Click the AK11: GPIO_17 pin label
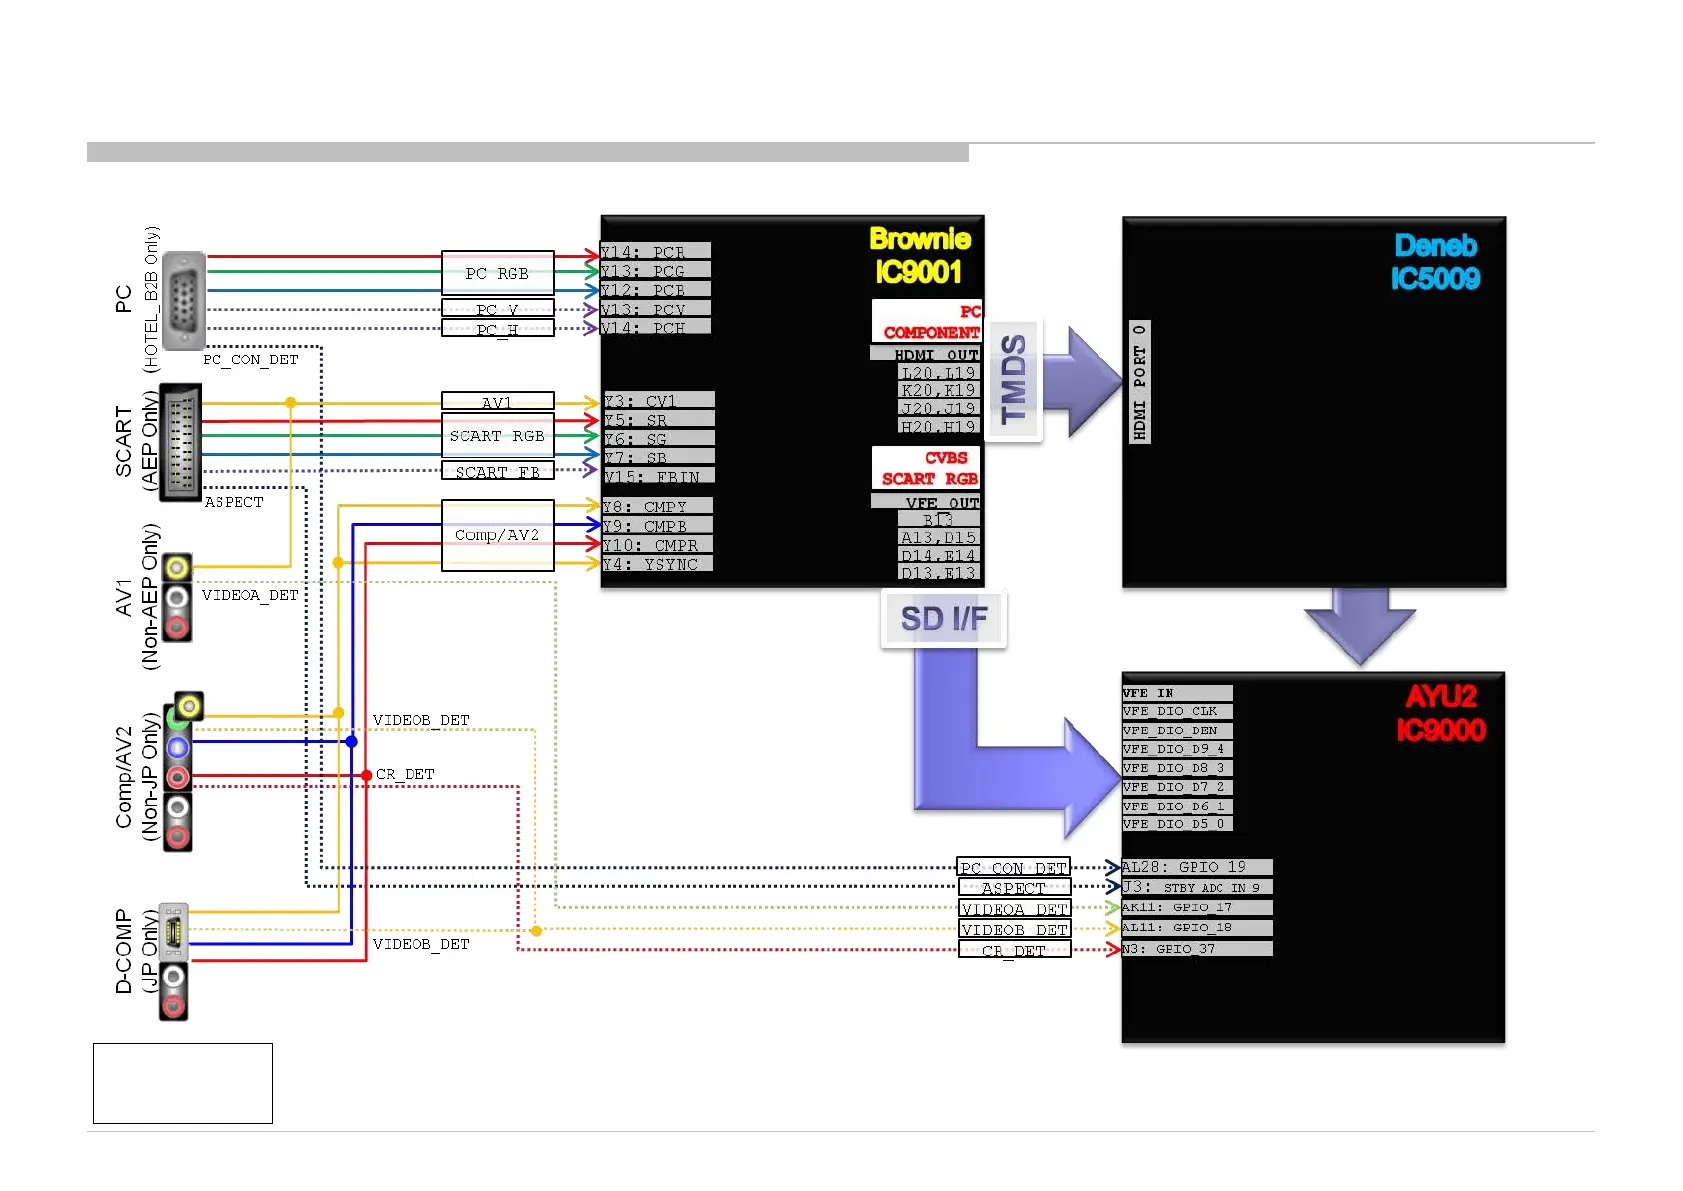The width and height of the screenshot is (1683, 1191). 1197,907
